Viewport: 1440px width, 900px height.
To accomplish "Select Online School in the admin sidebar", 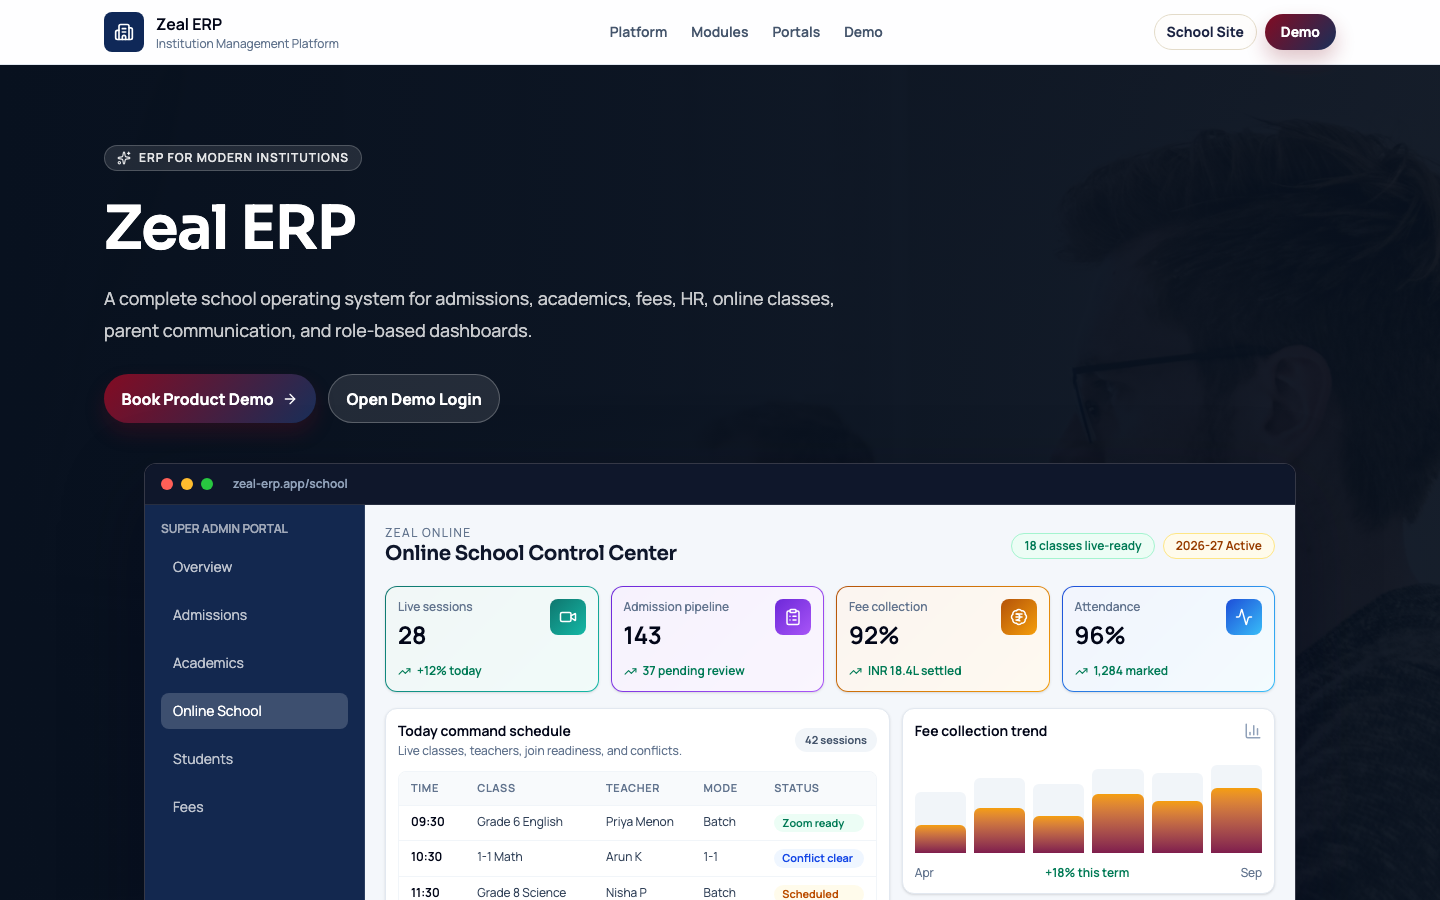I will click(254, 711).
